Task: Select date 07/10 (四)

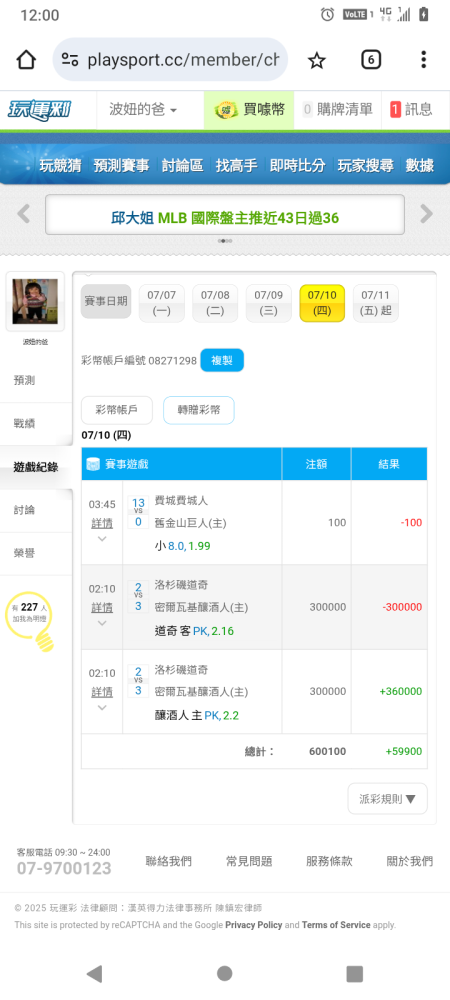Action: point(322,303)
